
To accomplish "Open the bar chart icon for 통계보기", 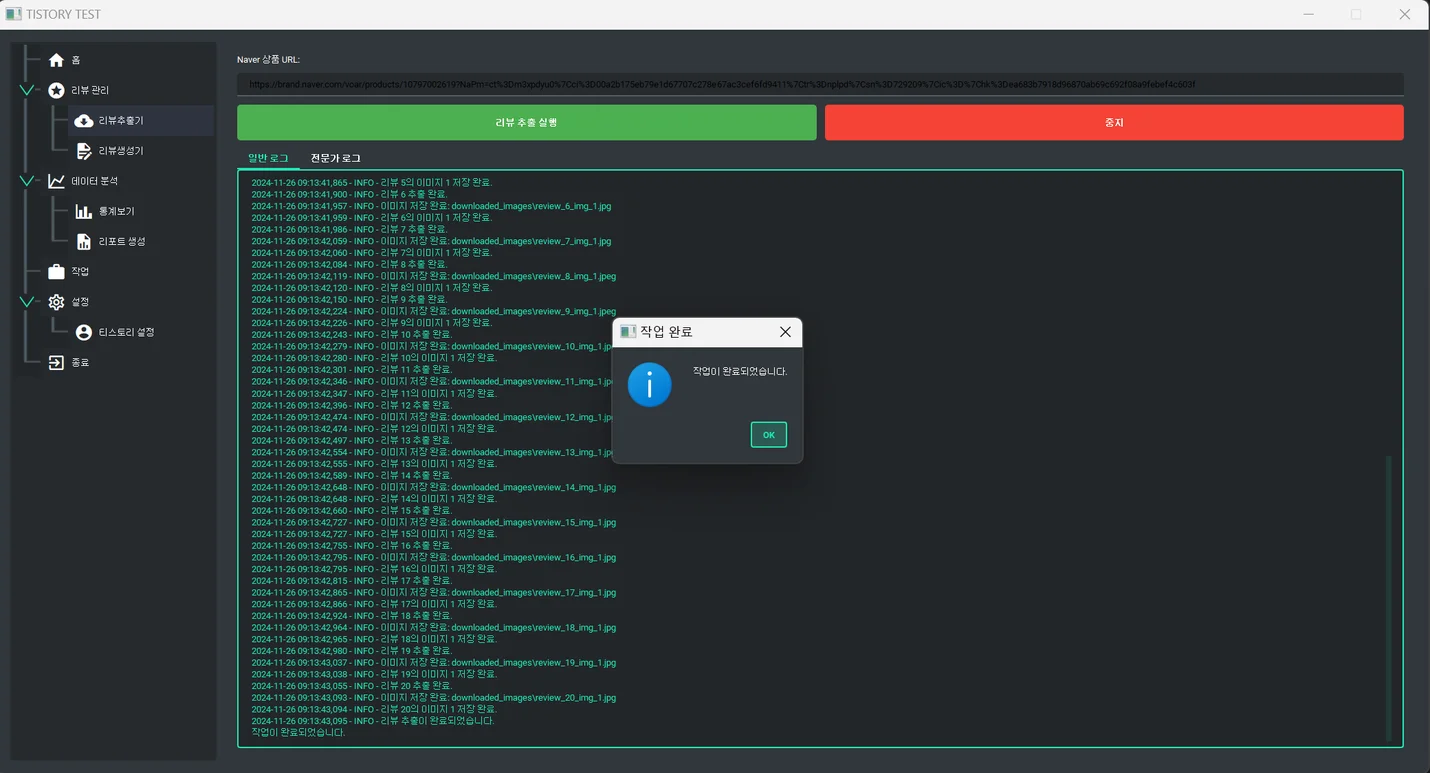I will tap(84, 212).
